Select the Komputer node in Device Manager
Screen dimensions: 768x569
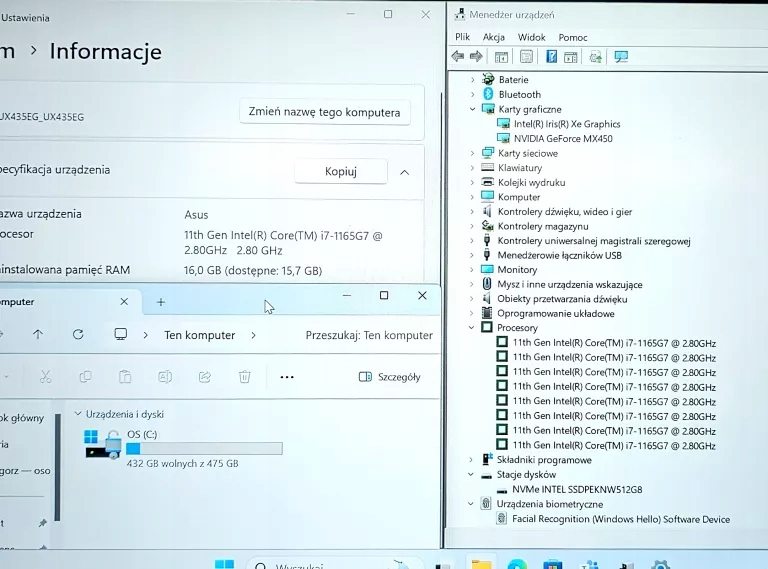(519, 197)
